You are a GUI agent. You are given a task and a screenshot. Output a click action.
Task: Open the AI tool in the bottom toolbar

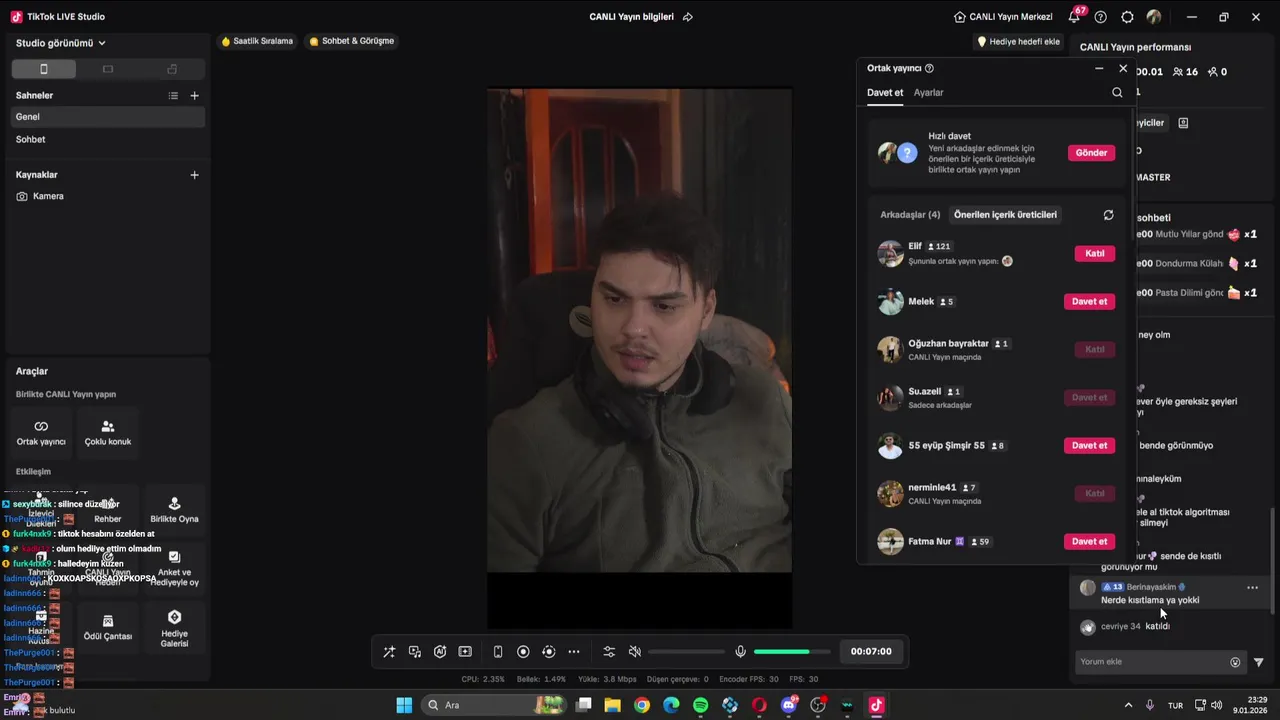[440, 652]
